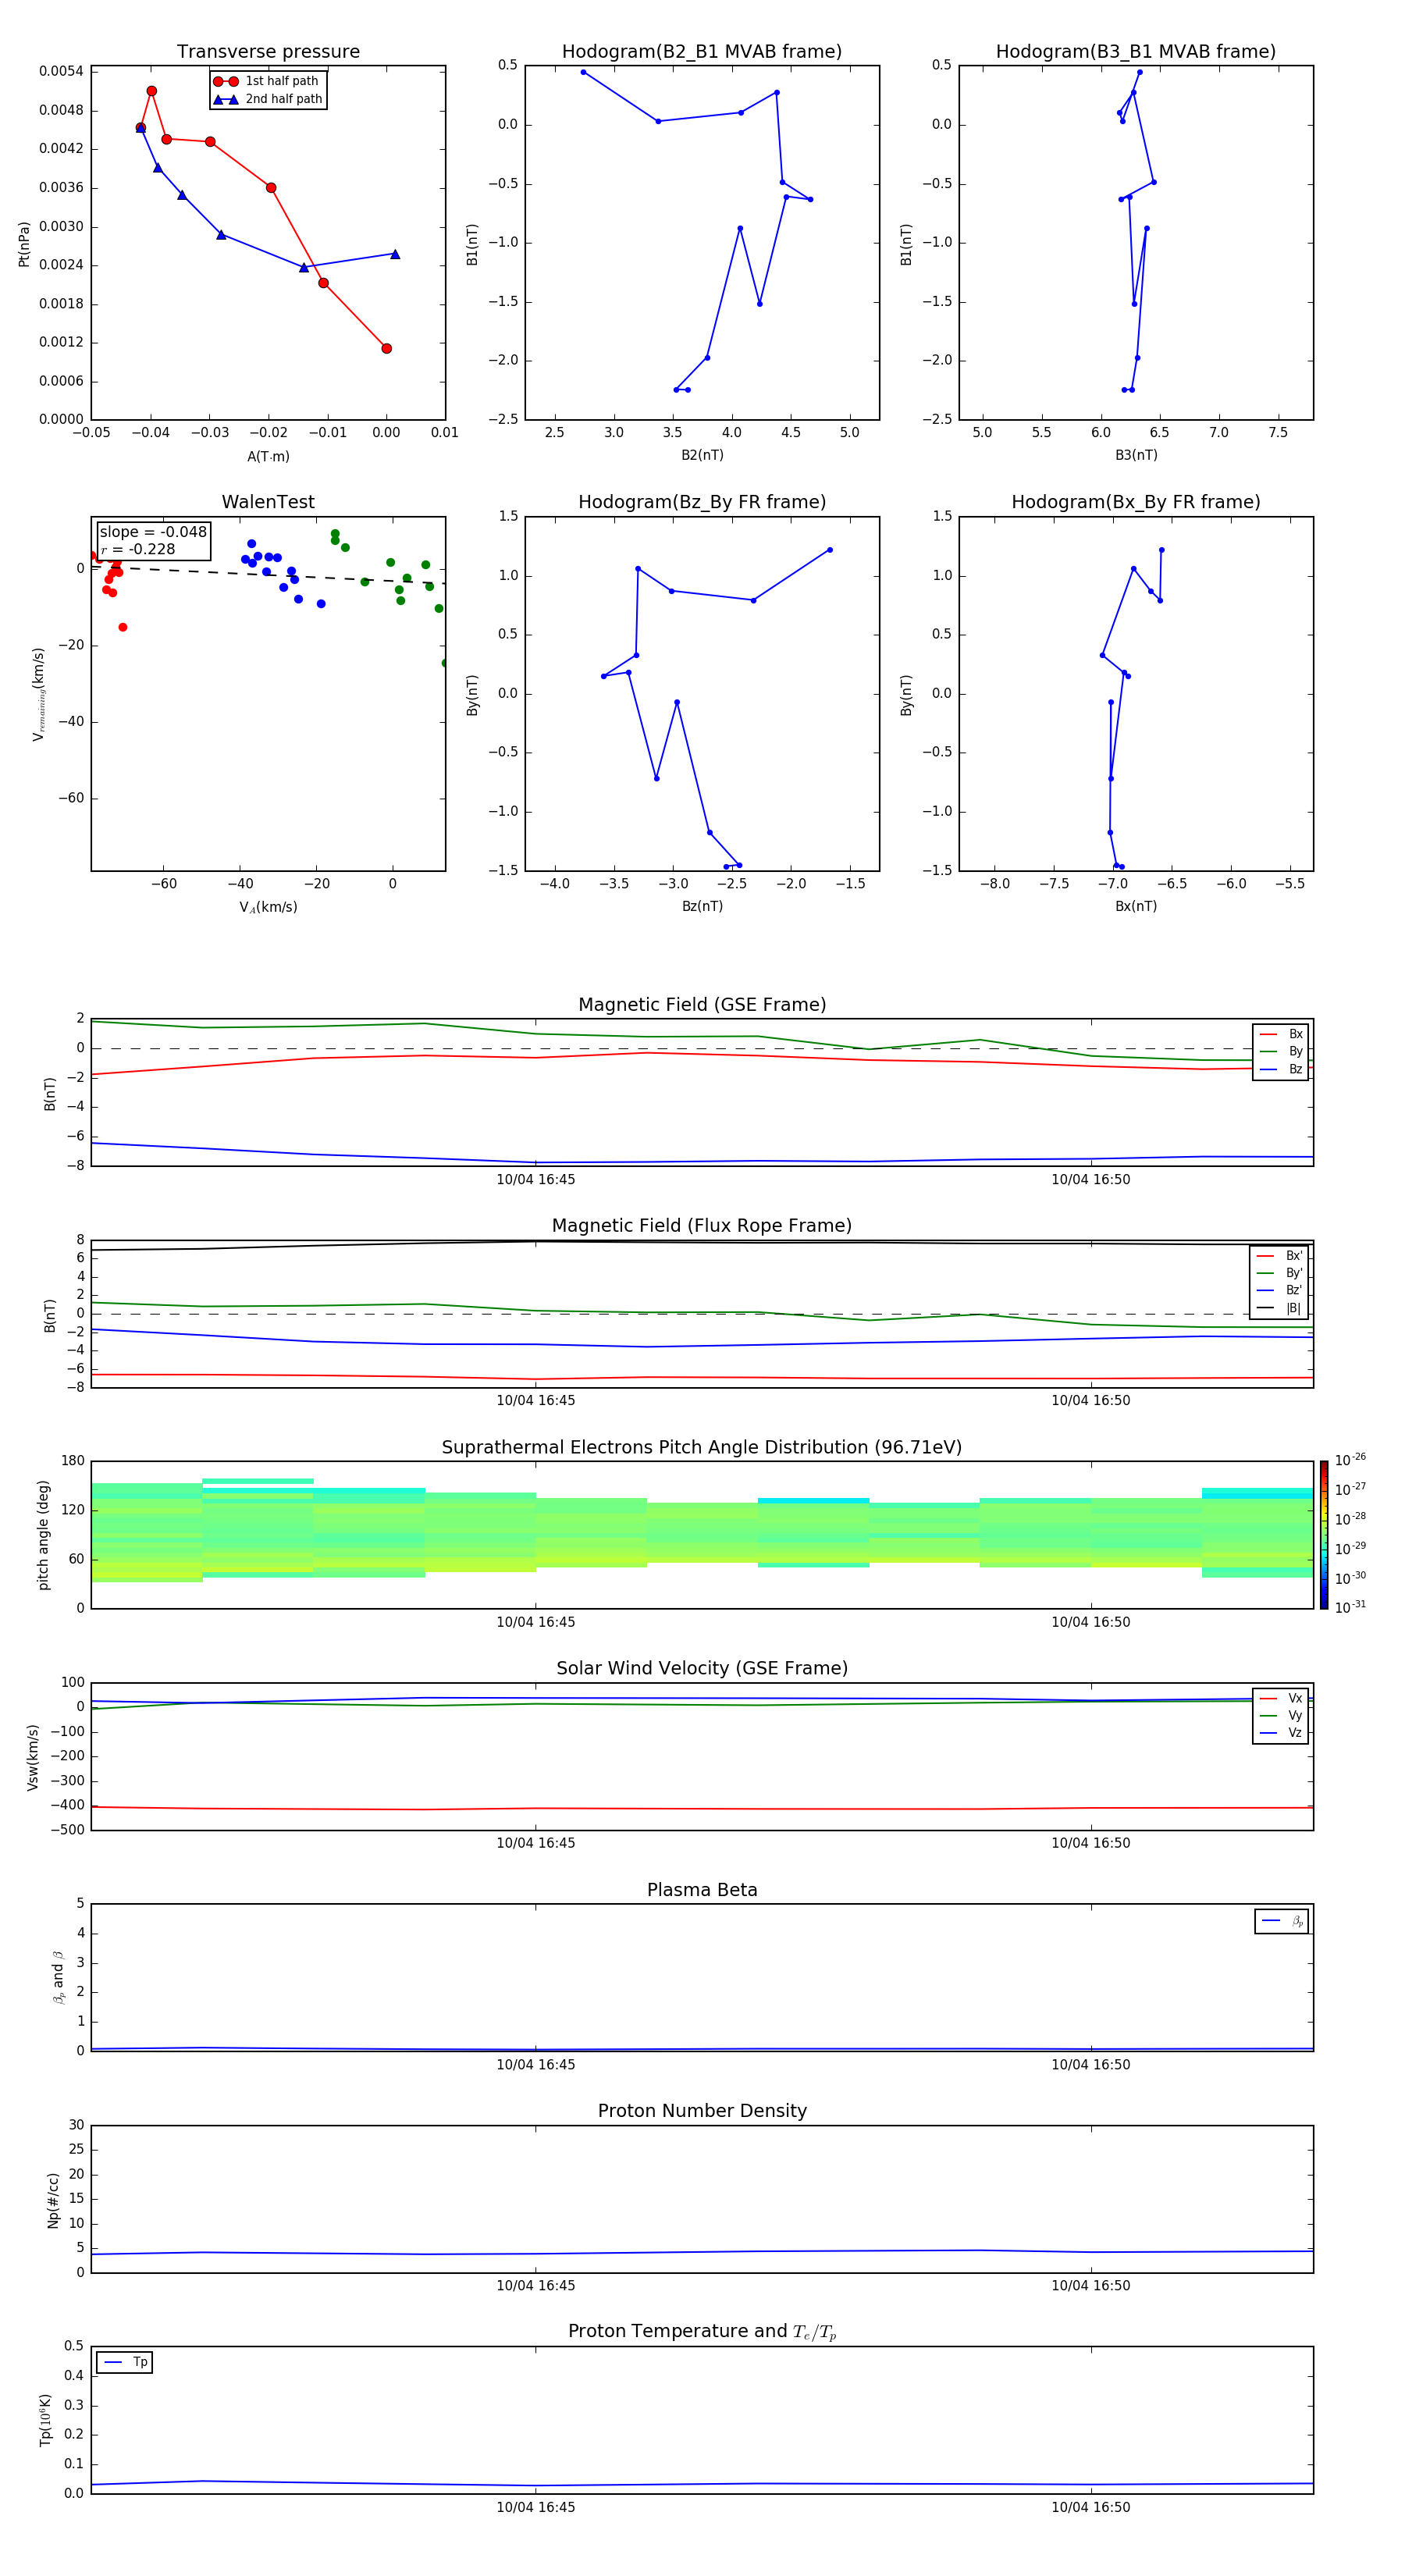Click the '1st half path' legend entry
Viewport: 1405px width, 2576px height.
tap(266, 81)
